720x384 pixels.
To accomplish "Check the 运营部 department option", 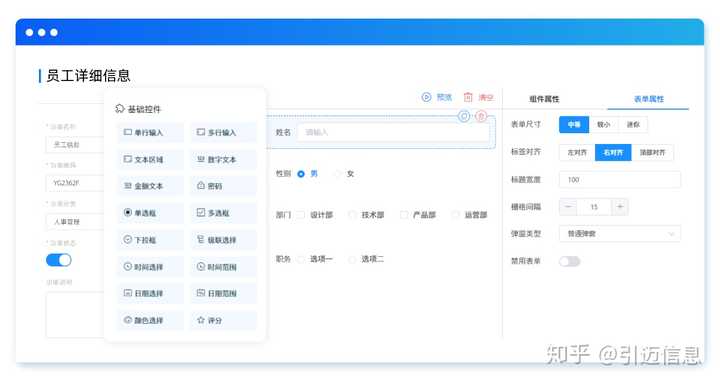I will pyautogui.click(x=456, y=215).
